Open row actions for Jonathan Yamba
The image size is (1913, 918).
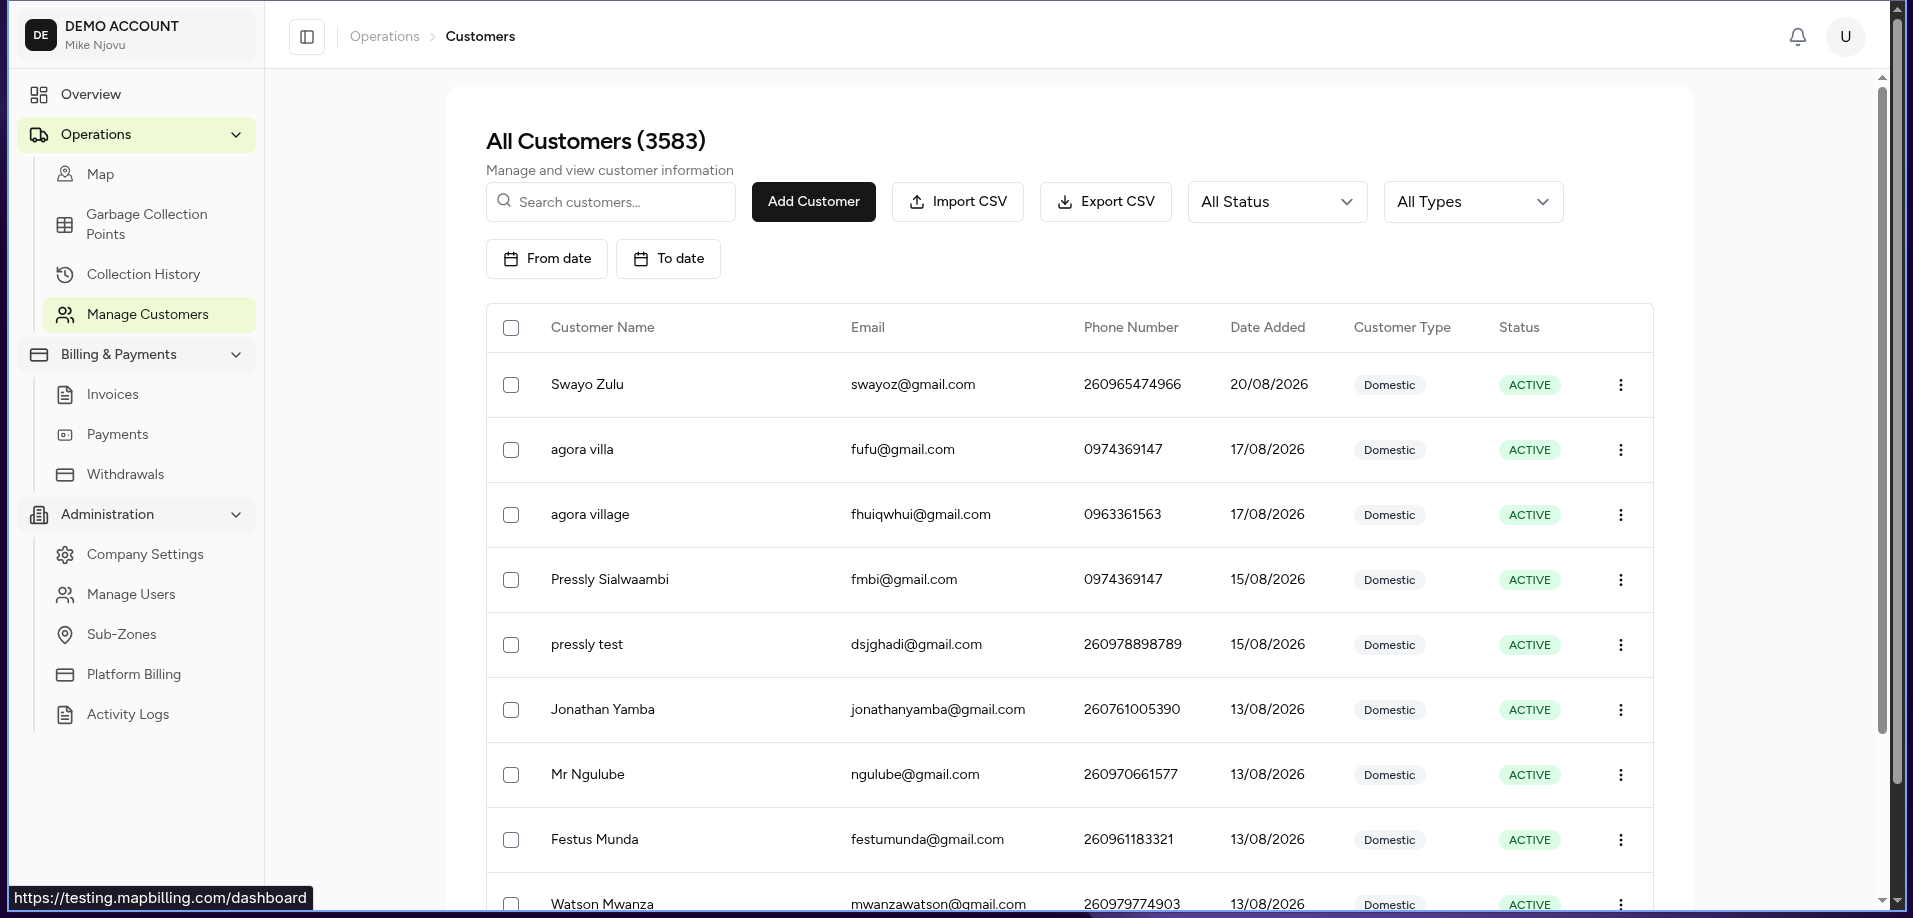(x=1621, y=710)
